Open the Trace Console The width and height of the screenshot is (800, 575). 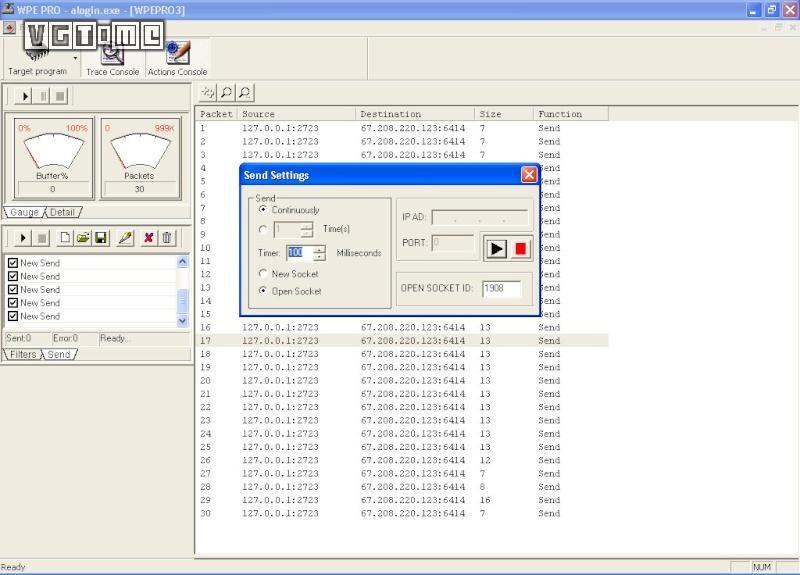coord(112,59)
